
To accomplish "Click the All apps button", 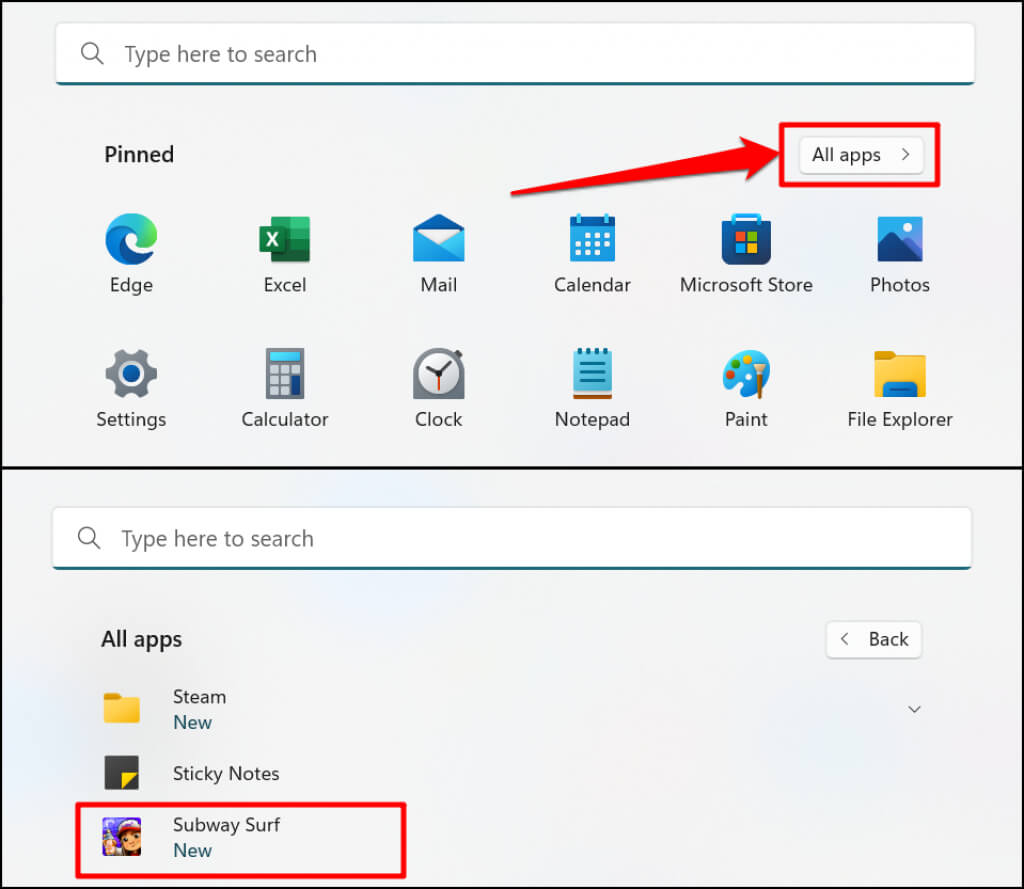I will click(x=861, y=155).
